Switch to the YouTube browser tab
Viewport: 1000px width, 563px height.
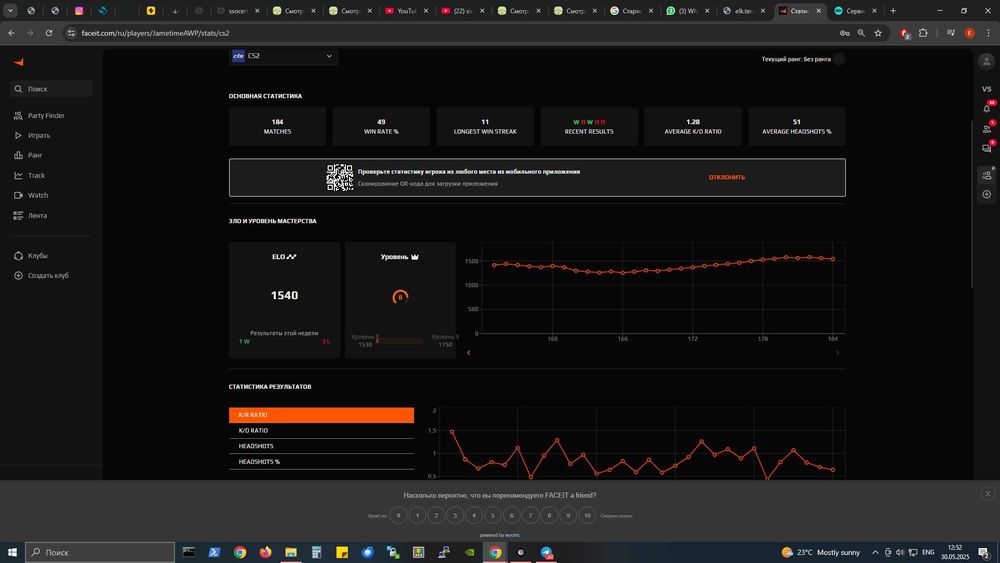[408, 11]
